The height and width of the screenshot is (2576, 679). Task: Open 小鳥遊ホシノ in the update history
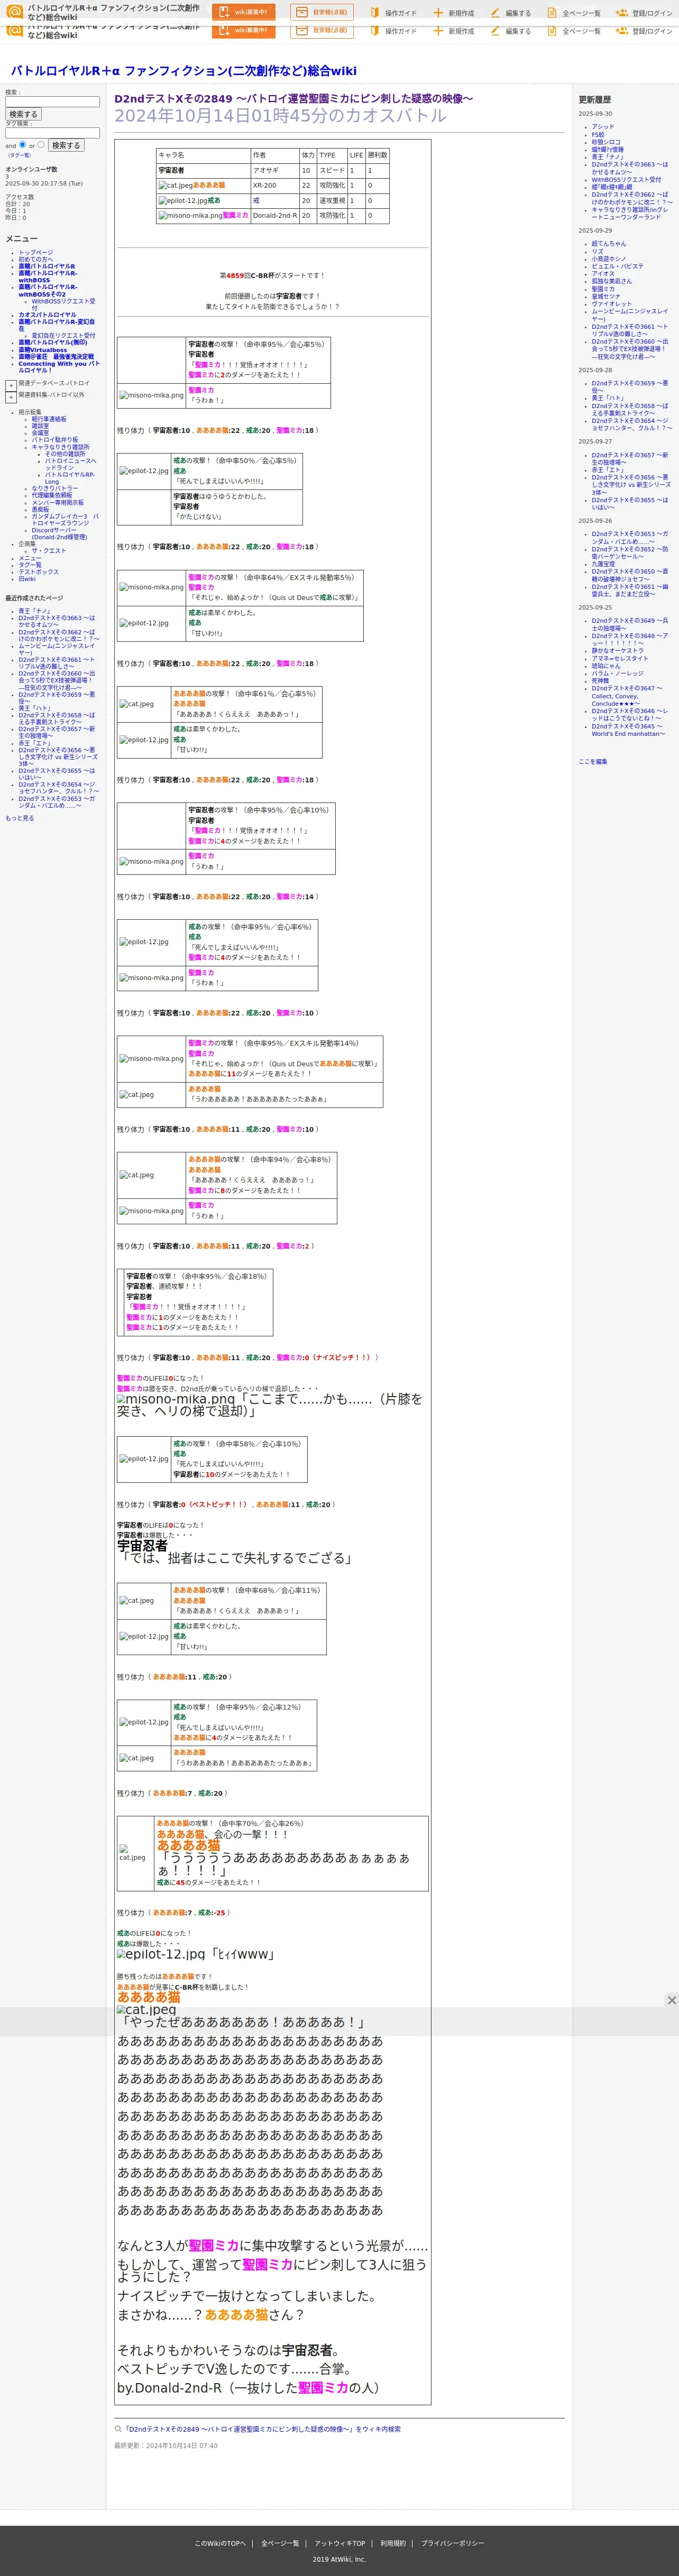click(609, 259)
